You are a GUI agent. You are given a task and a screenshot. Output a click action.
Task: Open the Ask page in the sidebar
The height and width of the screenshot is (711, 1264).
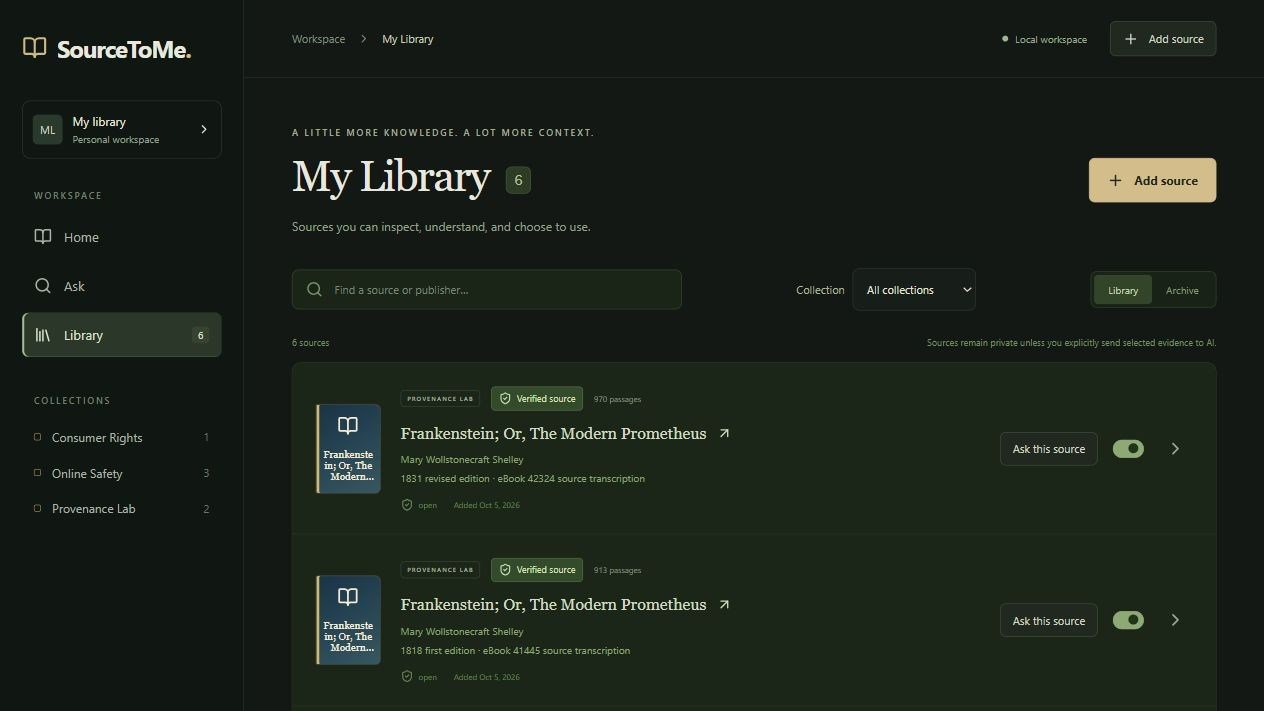click(122, 286)
